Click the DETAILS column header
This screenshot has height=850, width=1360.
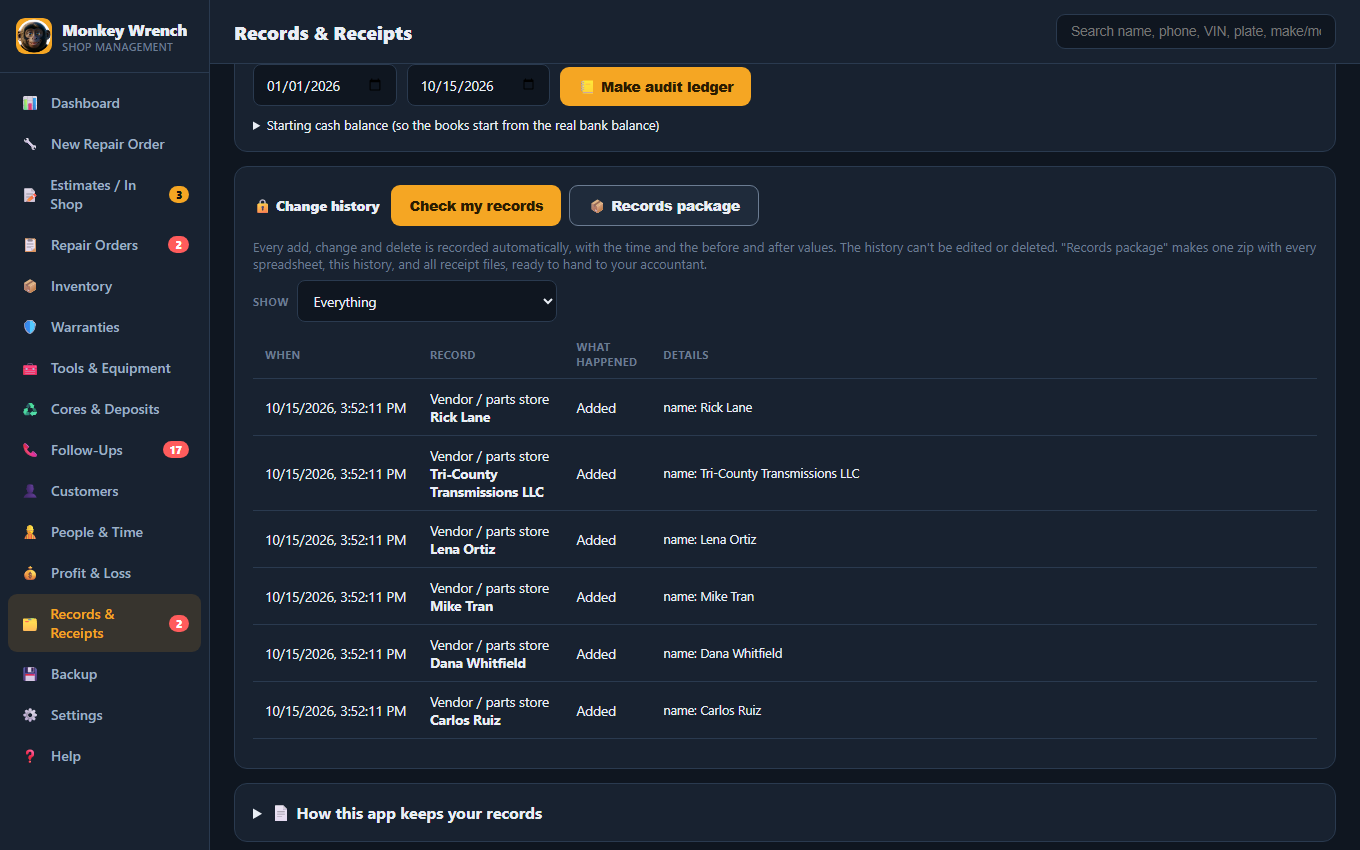click(686, 355)
